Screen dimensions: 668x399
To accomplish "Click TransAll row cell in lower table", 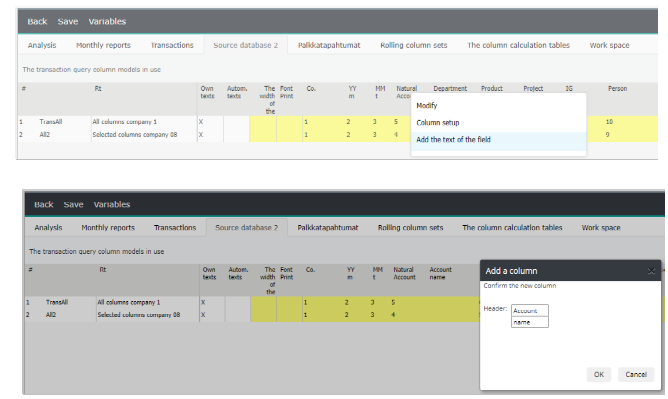I will (x=57, y=302).
